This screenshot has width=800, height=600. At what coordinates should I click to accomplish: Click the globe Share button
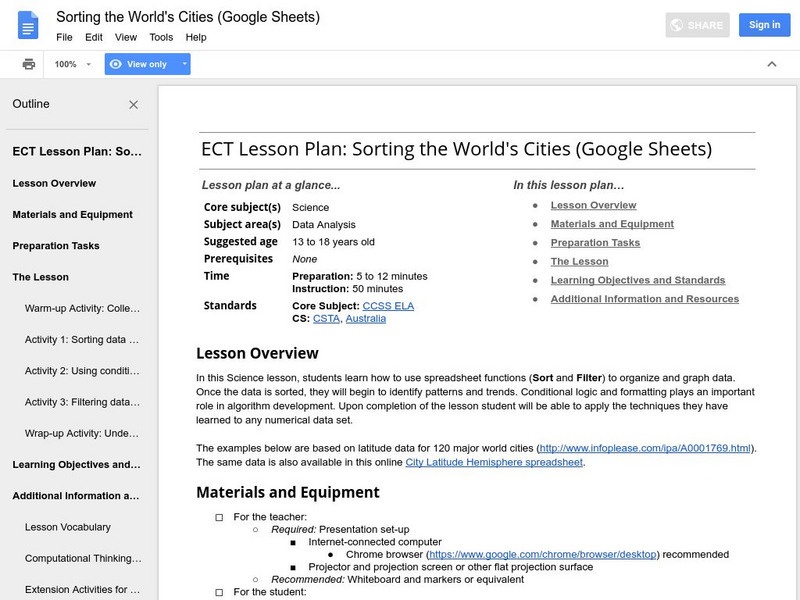click(x=698, y=25)
